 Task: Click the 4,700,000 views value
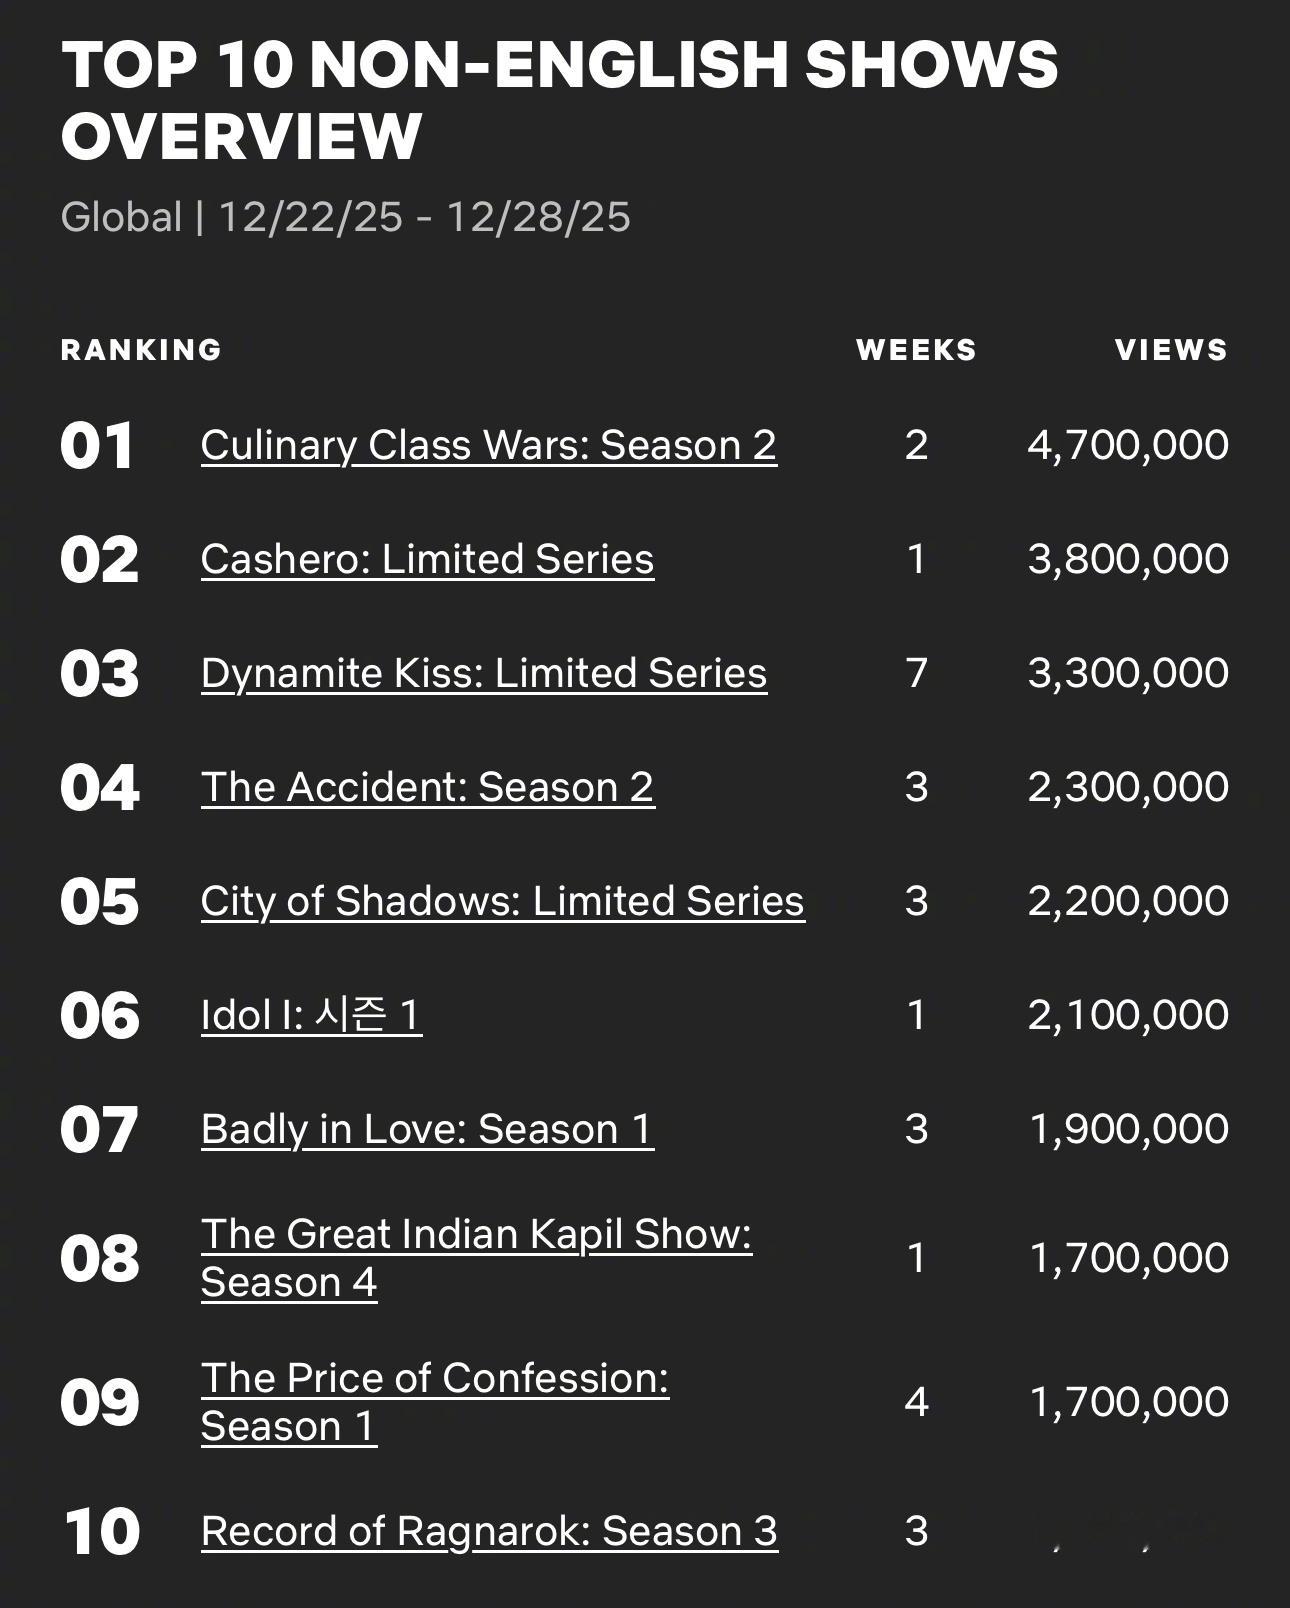point(1128,446)
